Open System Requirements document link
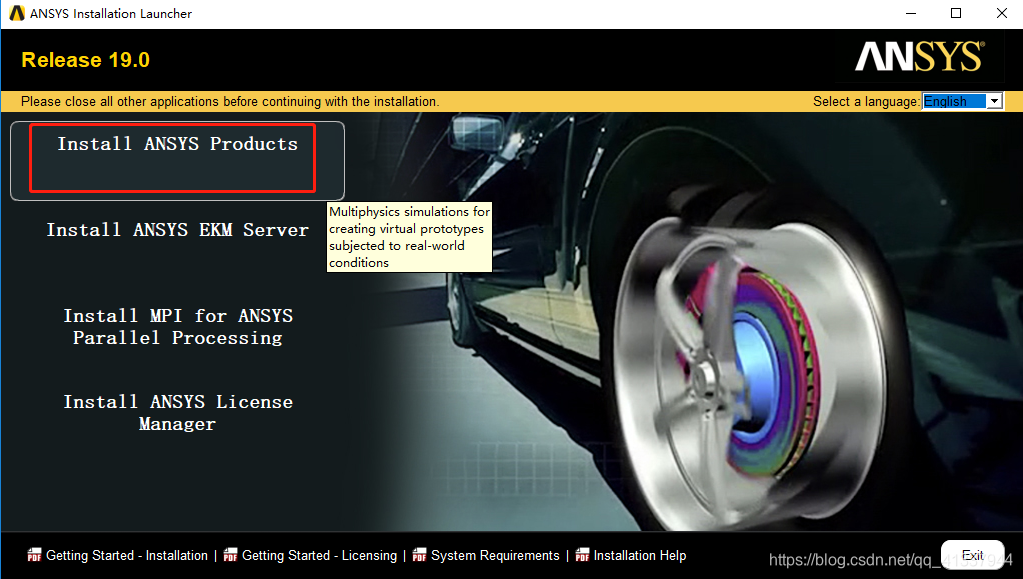The image size is (1023, 579). click(495, 556)
